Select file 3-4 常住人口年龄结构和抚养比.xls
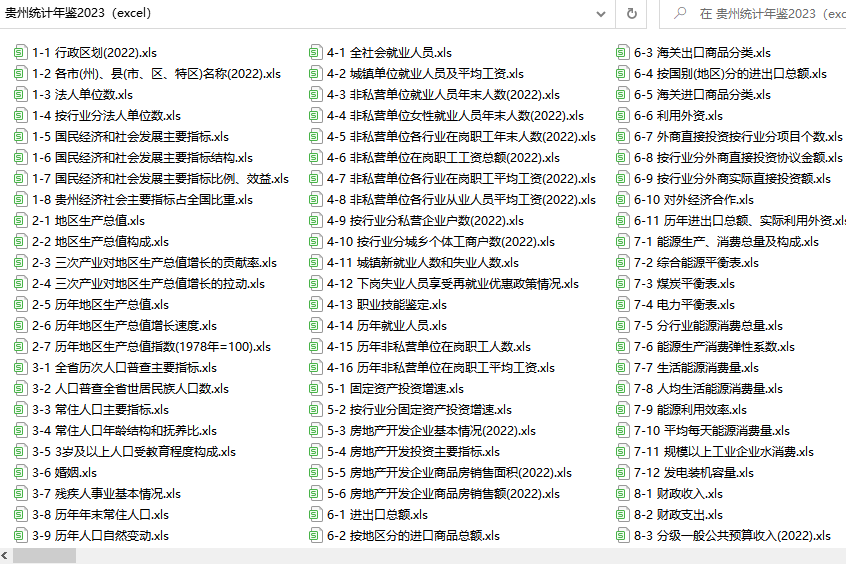The height and width of the screenshot is (567, 846). point(115,431)
